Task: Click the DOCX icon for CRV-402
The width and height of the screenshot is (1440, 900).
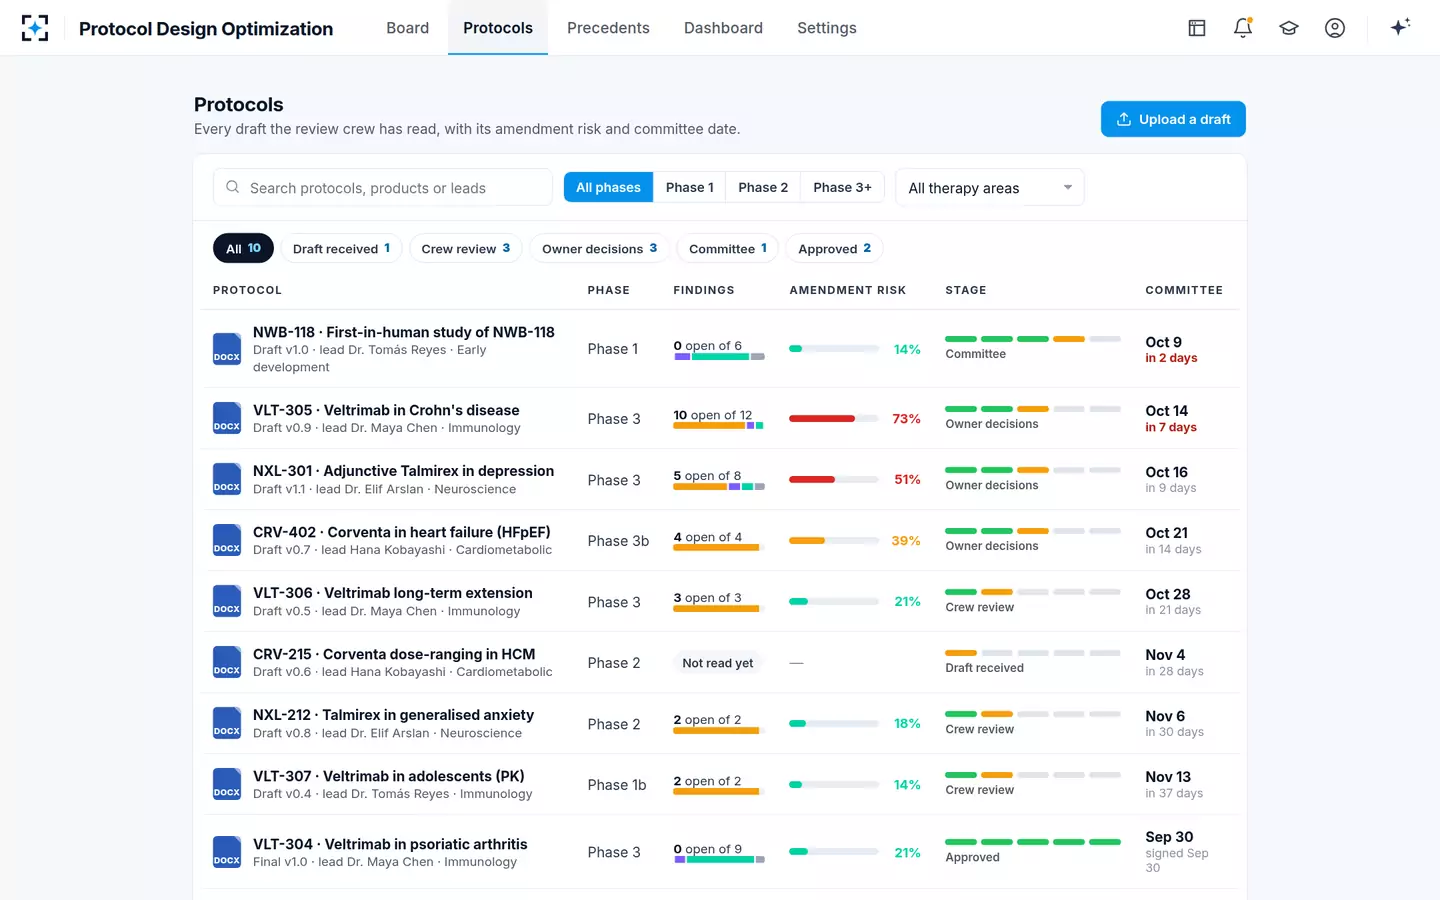Action: tap(227, 540)
